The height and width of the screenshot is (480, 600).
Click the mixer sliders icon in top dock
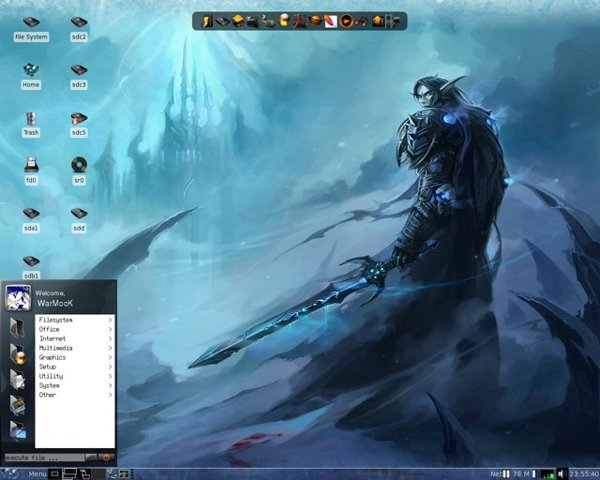pos(393,21)
